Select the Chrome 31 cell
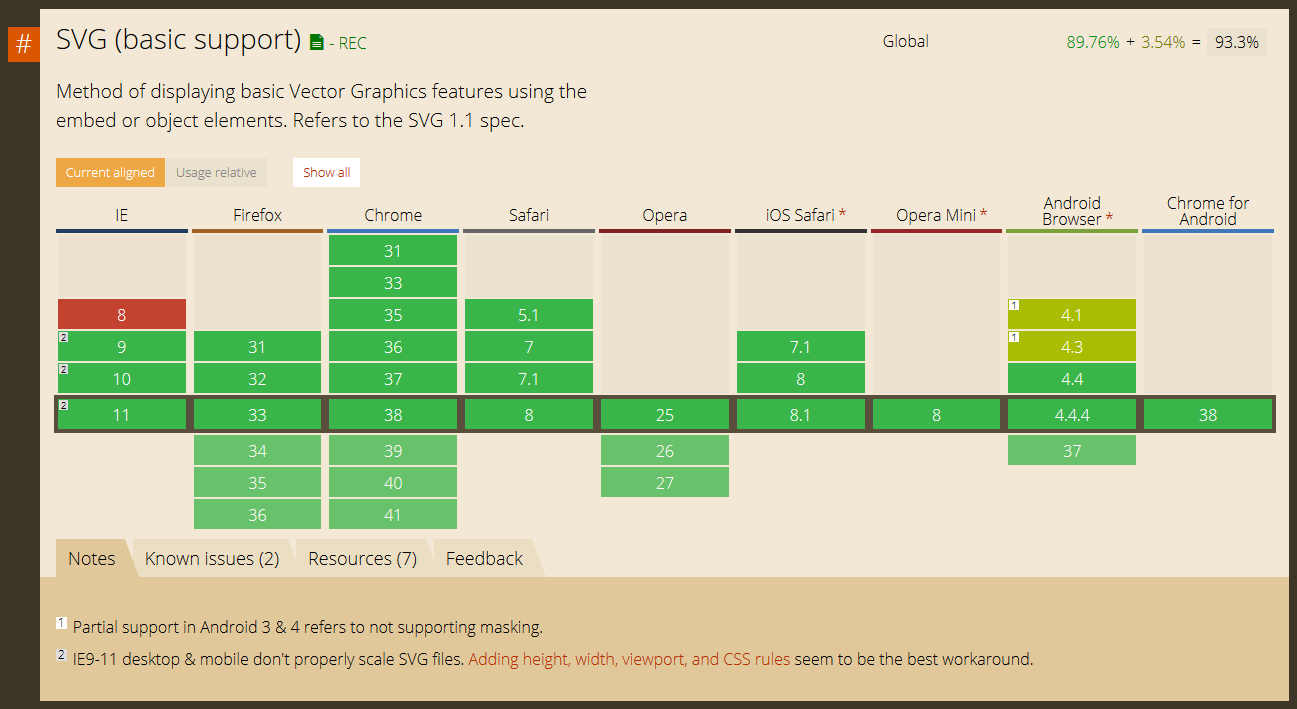 pyautogui.click(x=393, y=250)
